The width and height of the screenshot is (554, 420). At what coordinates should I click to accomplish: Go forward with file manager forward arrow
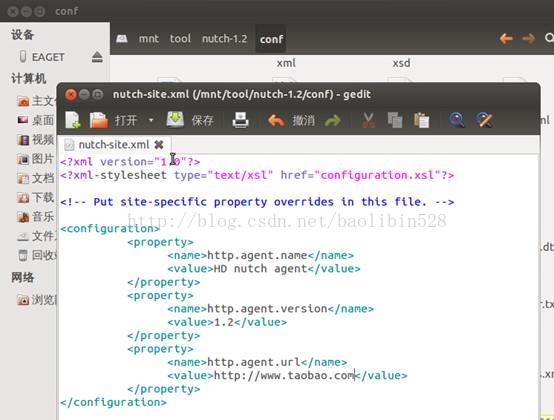[529, 38]
